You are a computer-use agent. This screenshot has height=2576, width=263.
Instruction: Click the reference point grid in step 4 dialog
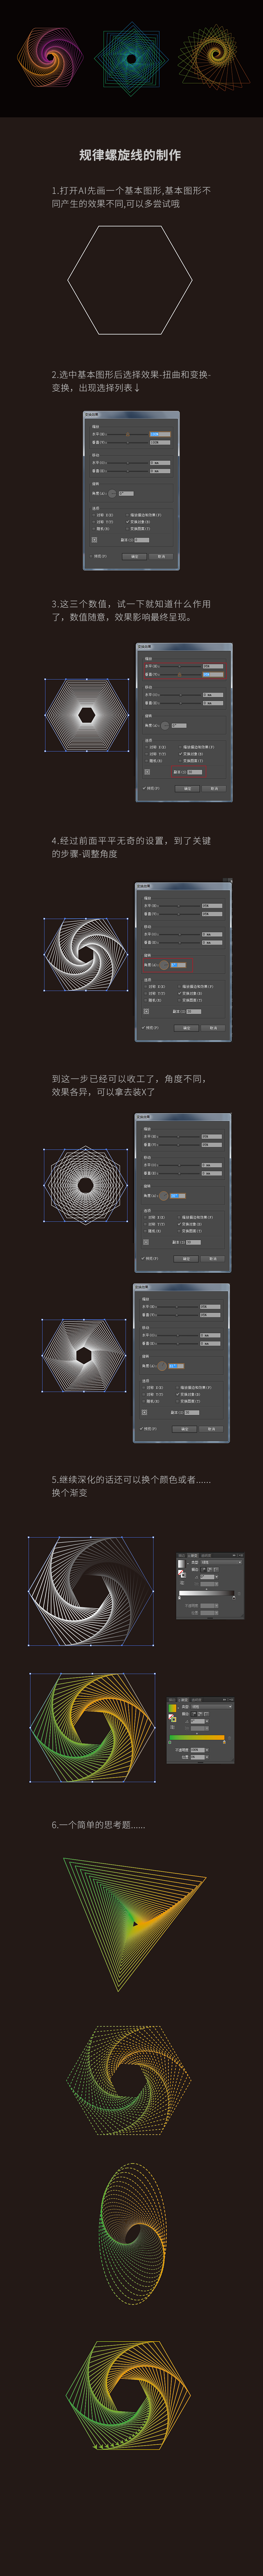coord(147,1011)
